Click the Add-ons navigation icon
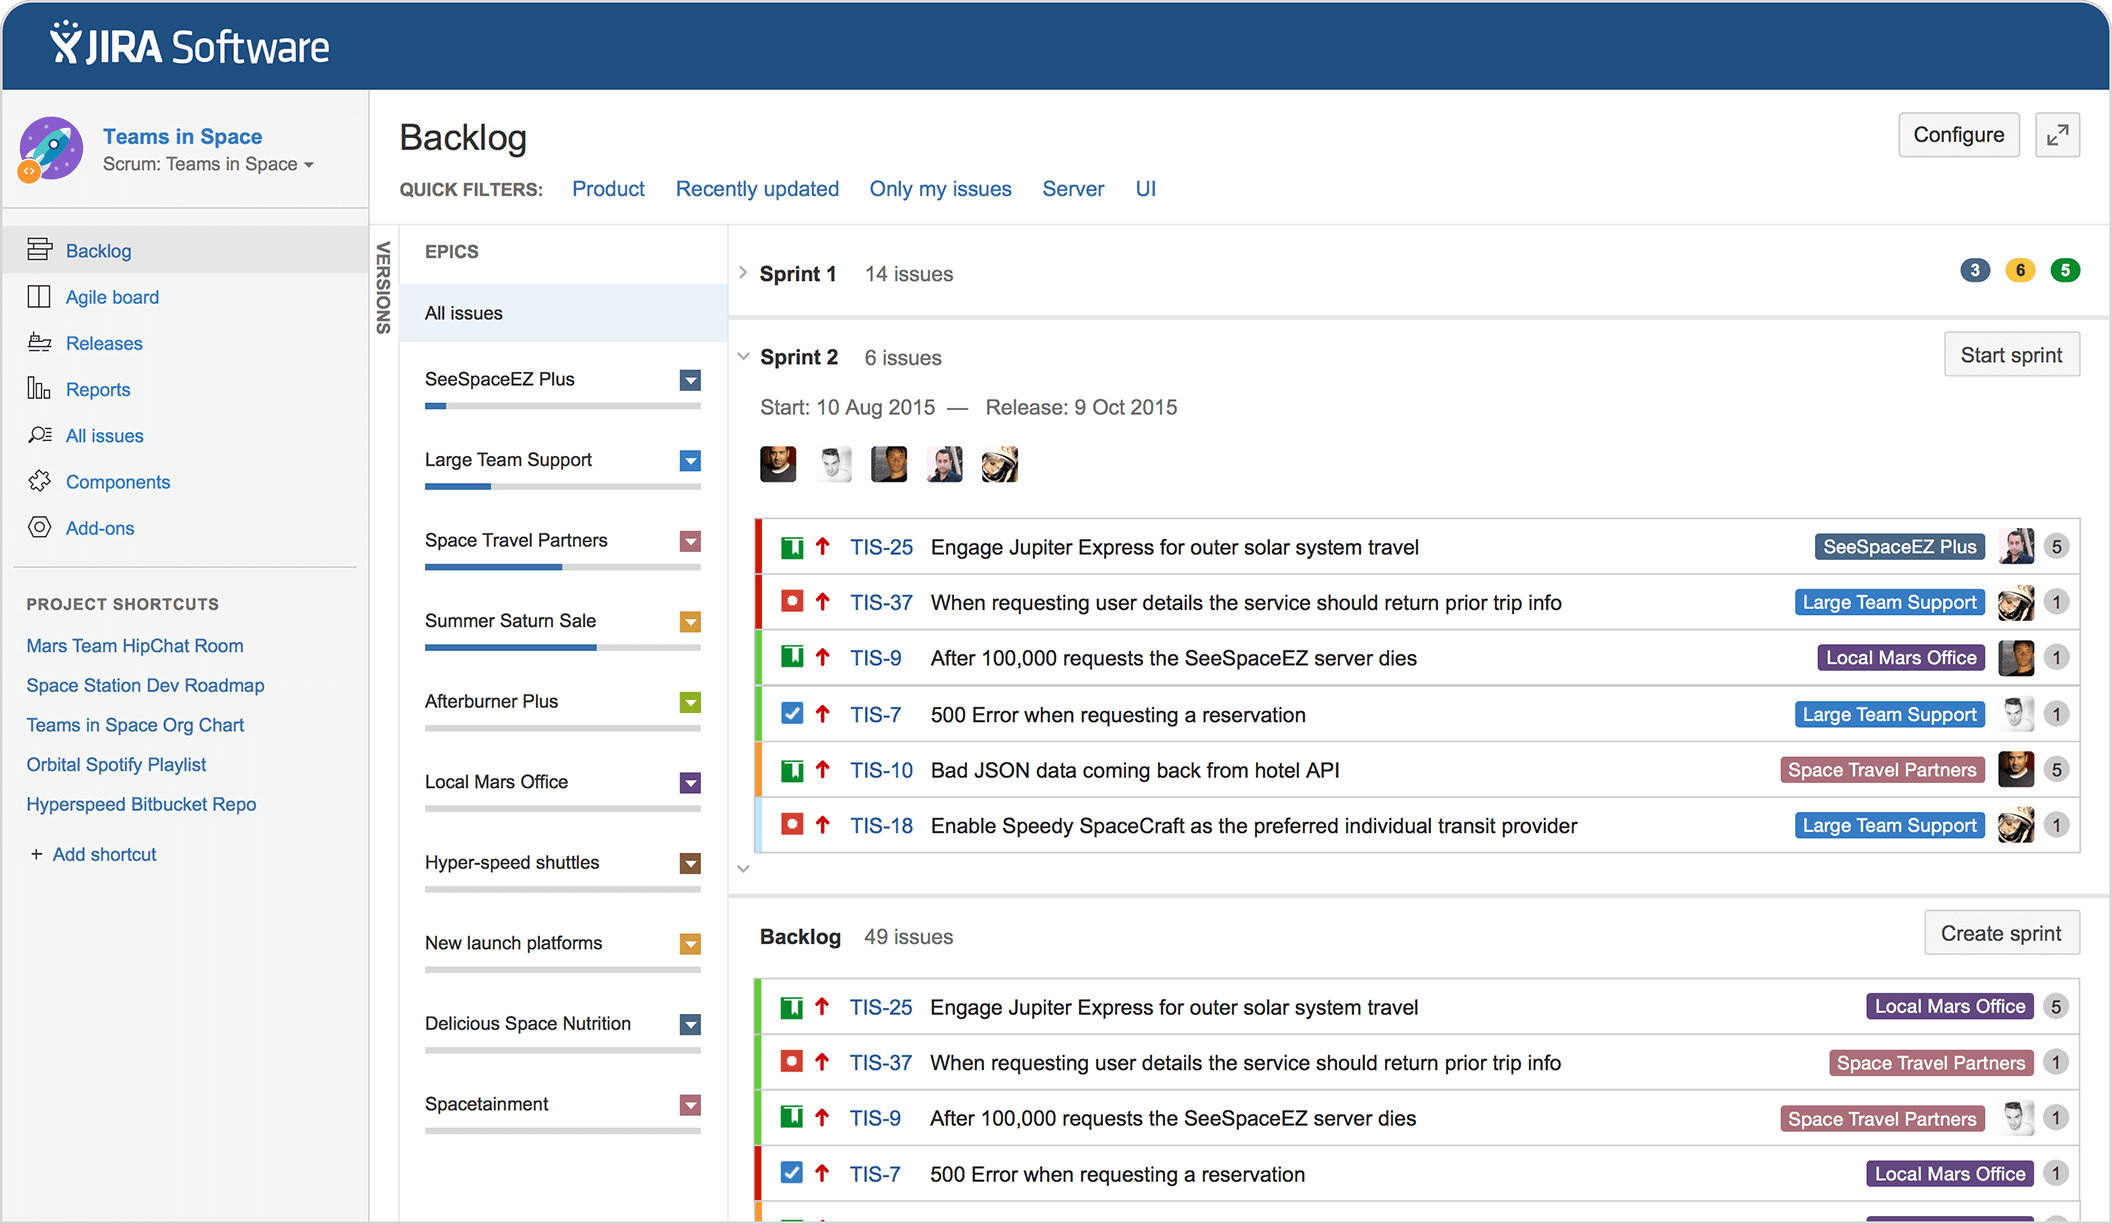 point(39,529)
